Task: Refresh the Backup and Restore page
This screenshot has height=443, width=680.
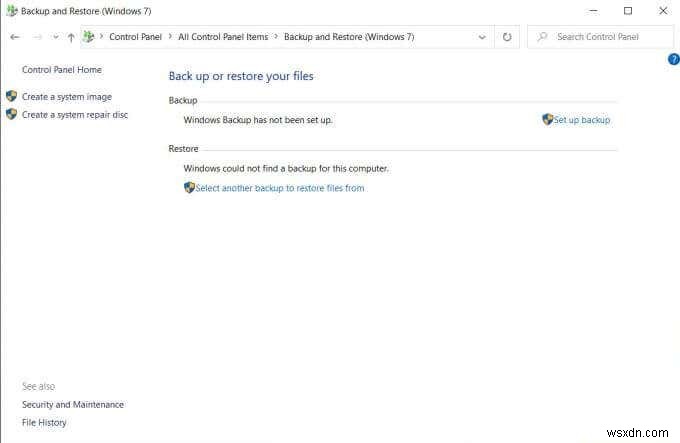Action: pyautogui.click(x=507, y=37)
